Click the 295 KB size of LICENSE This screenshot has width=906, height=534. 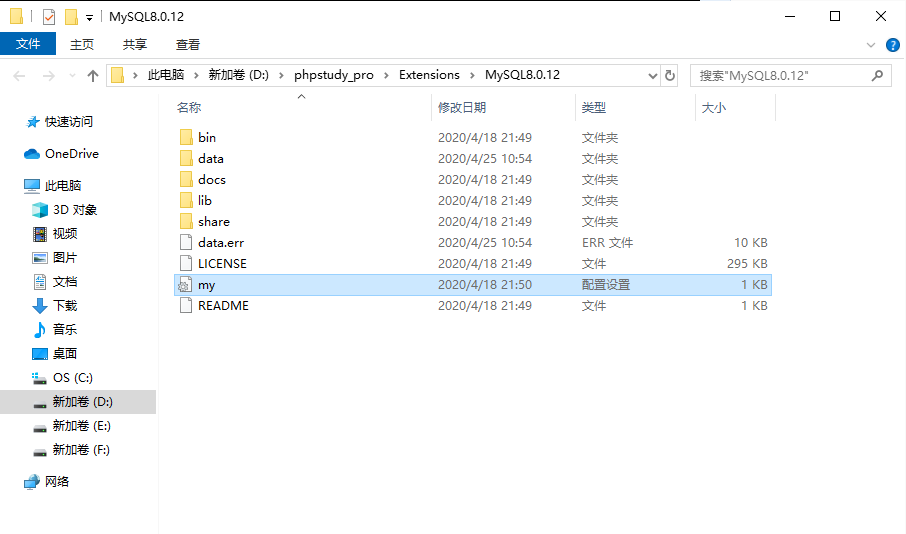(747, 264)
